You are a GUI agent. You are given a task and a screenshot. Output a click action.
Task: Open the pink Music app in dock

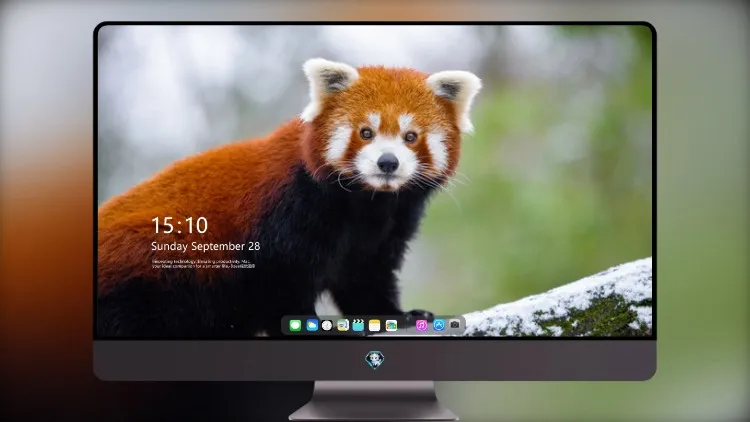(x=421, y=325)
